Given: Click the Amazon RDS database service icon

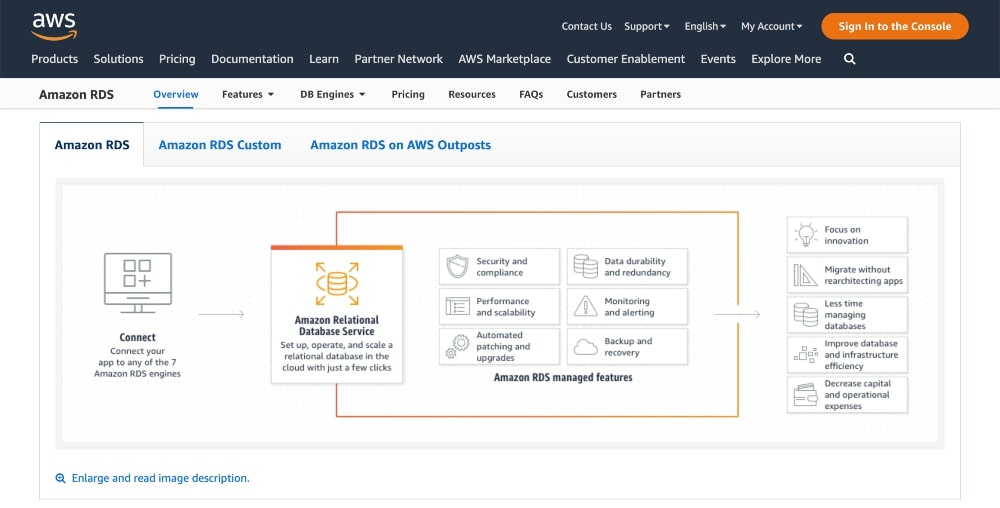Looking at the screenshot, I should 336,284.
